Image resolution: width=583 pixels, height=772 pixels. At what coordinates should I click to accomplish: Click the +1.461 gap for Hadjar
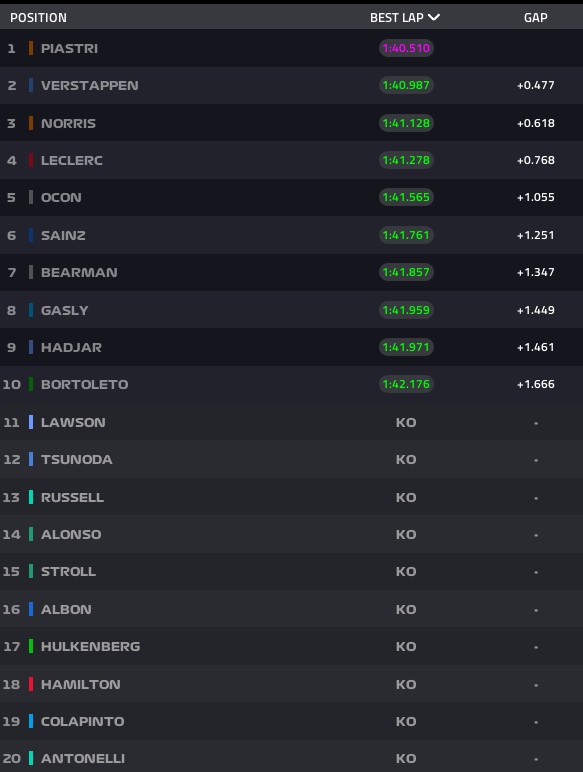(535, 347)
